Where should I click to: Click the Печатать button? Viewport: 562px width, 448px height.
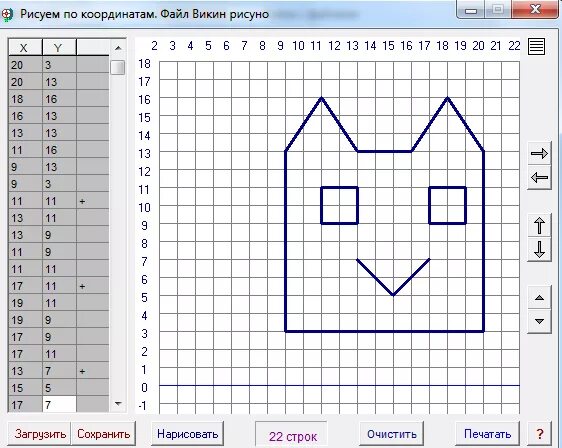coord(487,434)
